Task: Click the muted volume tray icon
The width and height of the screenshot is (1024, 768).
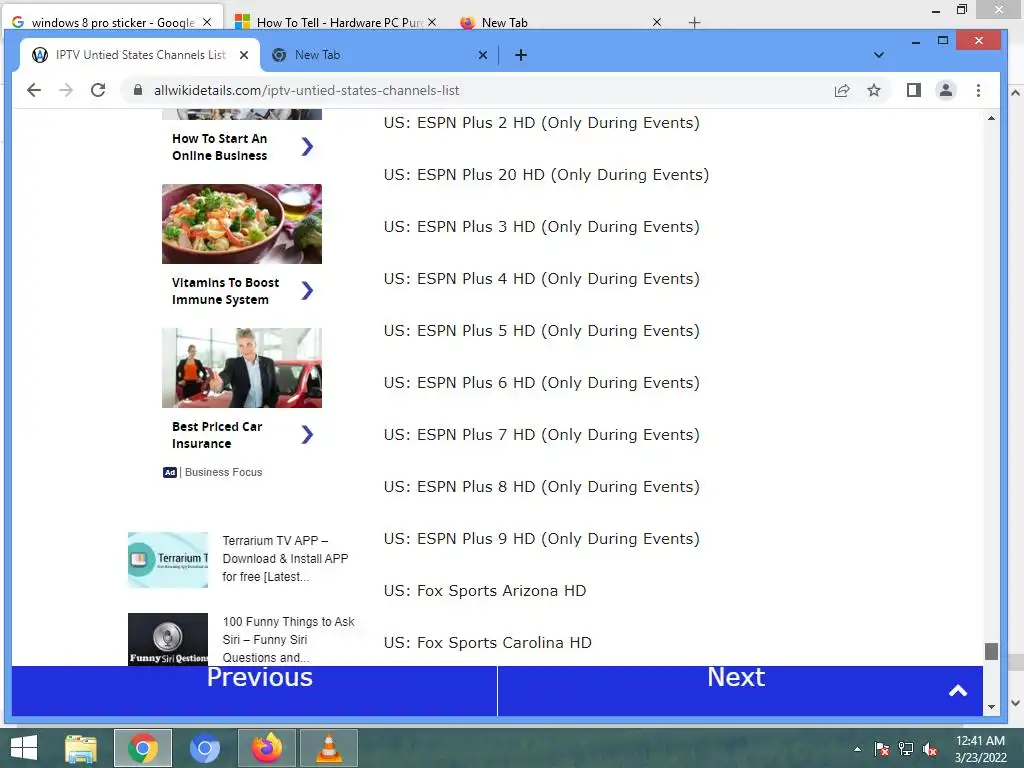Action: click(x=930, y=750)
